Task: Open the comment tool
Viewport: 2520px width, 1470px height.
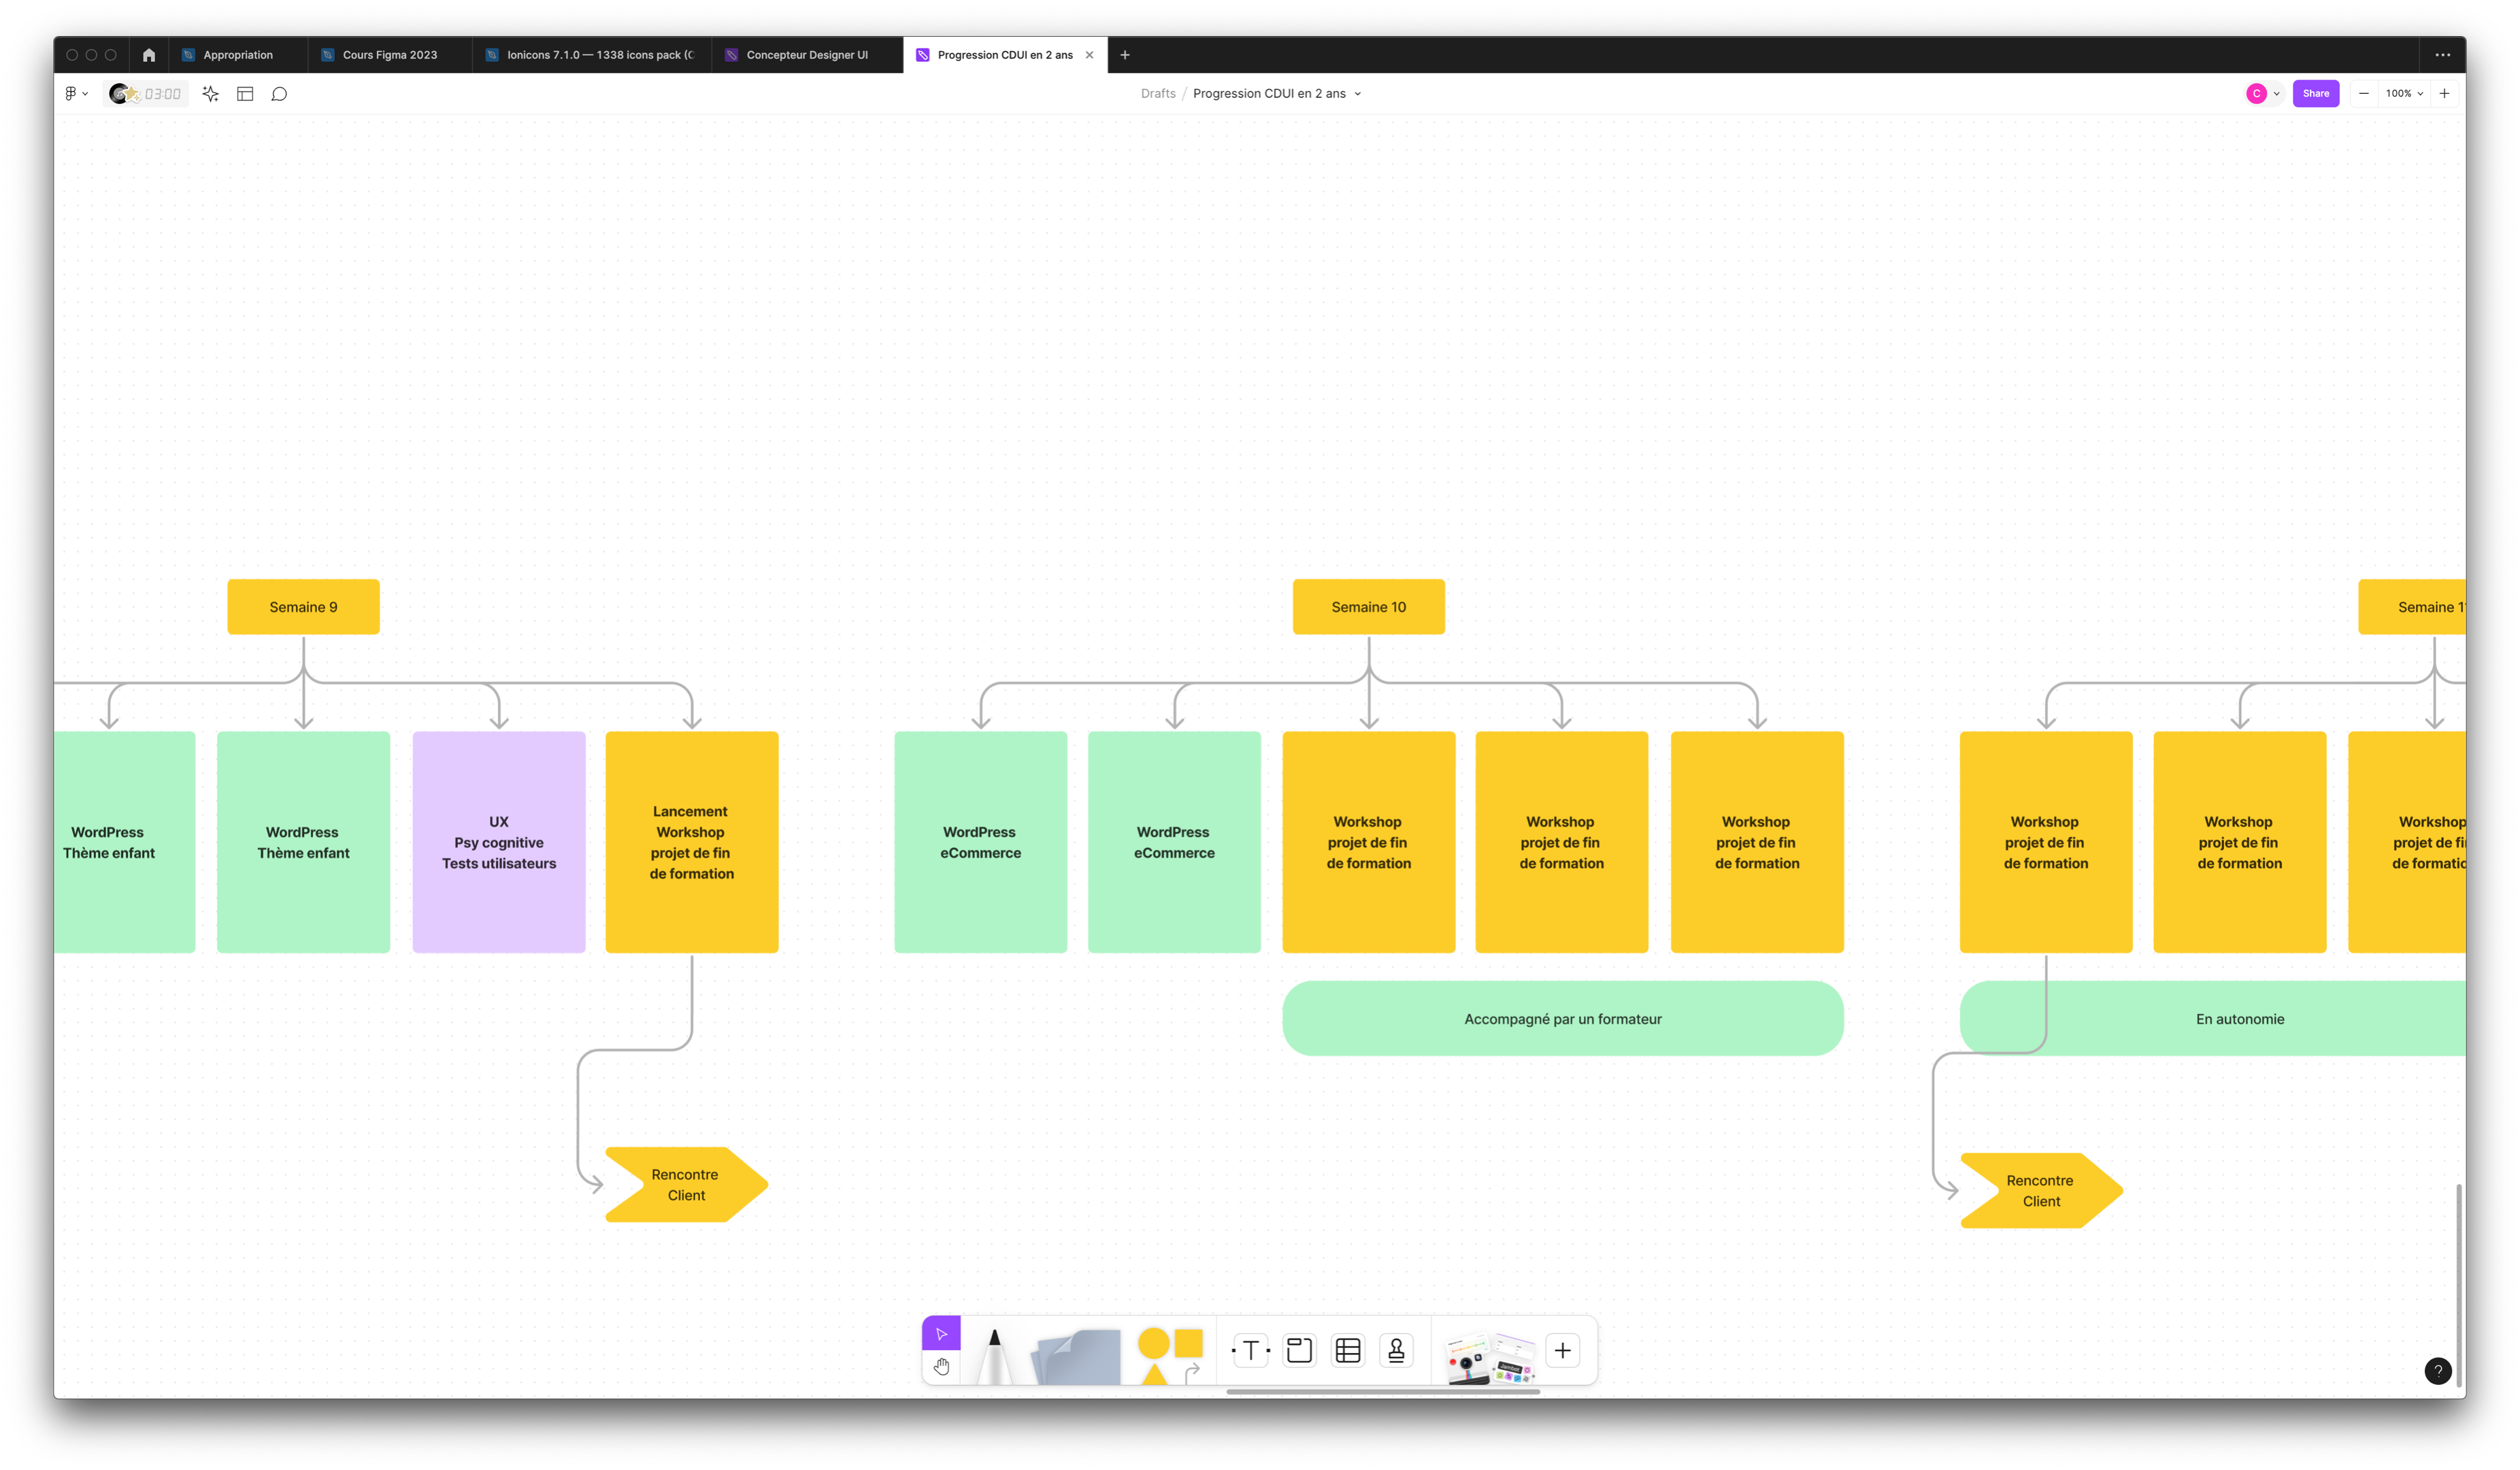Action: pyautogui.click(x=280, y=94)
